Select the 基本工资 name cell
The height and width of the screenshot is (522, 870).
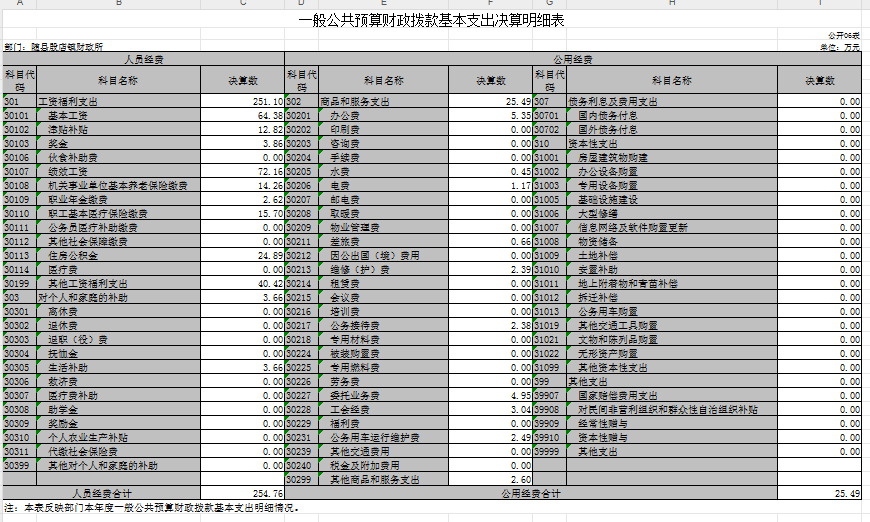coord(118,115)
